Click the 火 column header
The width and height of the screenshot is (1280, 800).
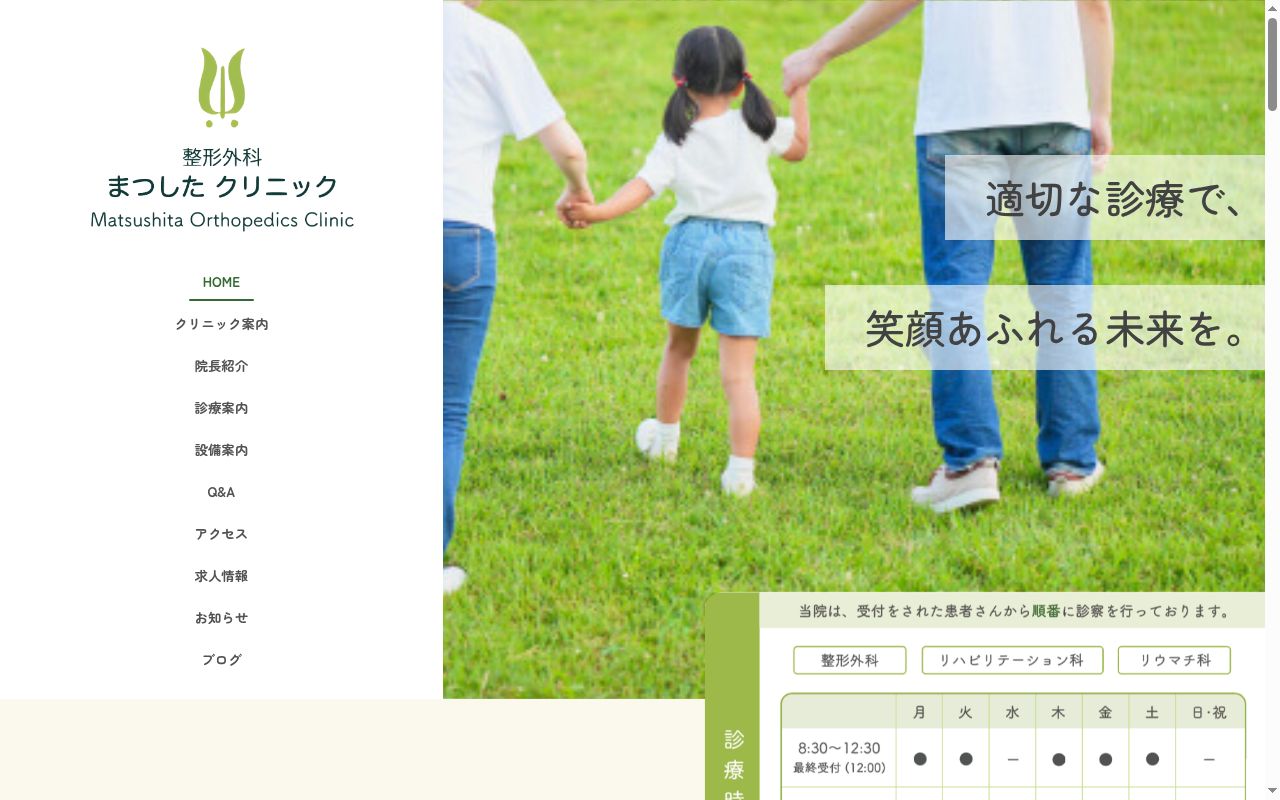[966, 712]
